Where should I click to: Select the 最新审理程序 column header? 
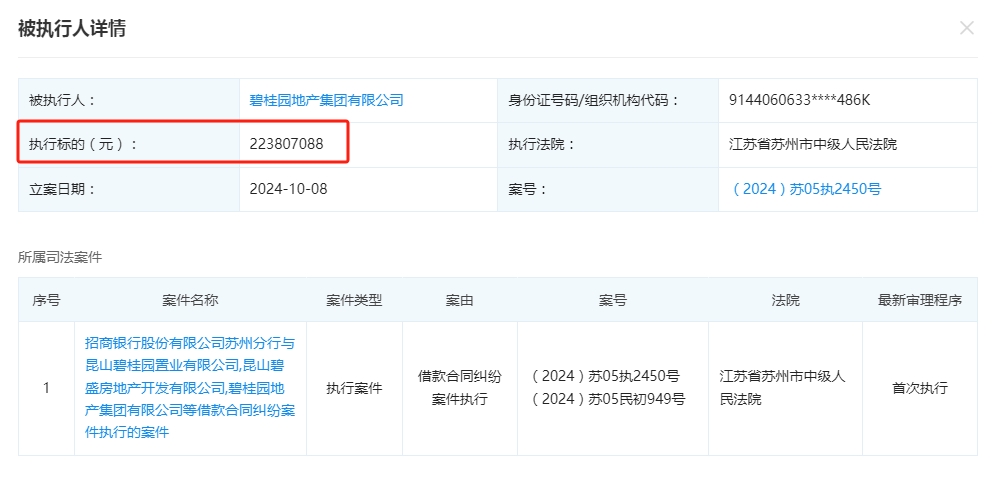point(919,300)
